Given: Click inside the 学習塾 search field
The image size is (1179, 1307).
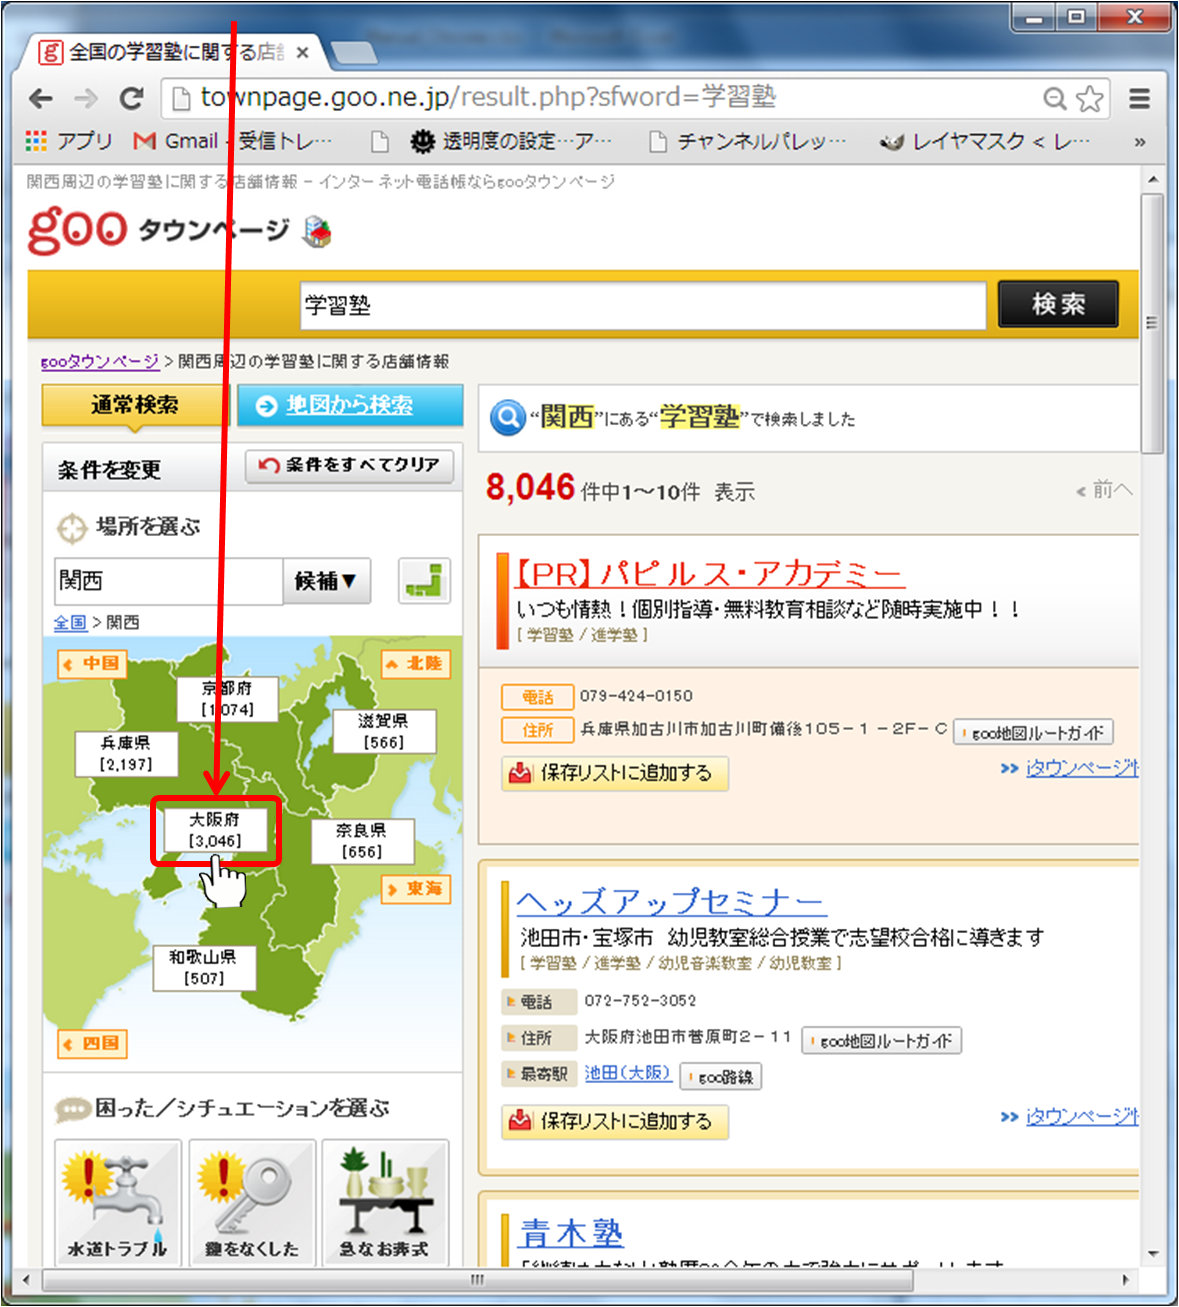Looking at the screenshot, I should point(640,305).
